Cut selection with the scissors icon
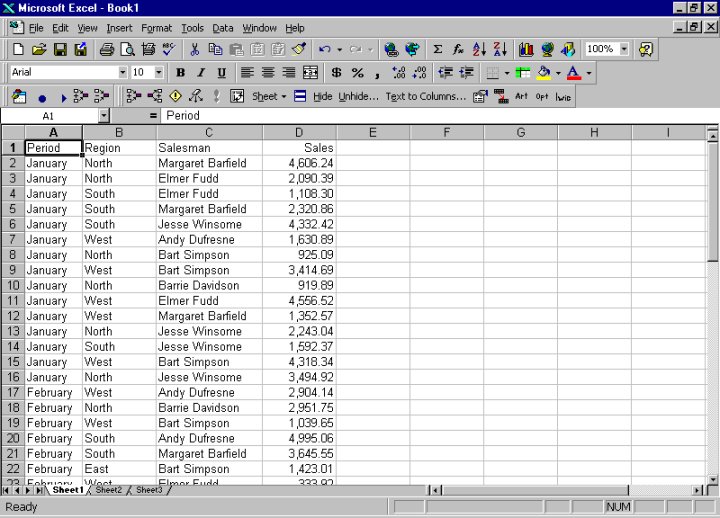720x518 pixels. 195,49
